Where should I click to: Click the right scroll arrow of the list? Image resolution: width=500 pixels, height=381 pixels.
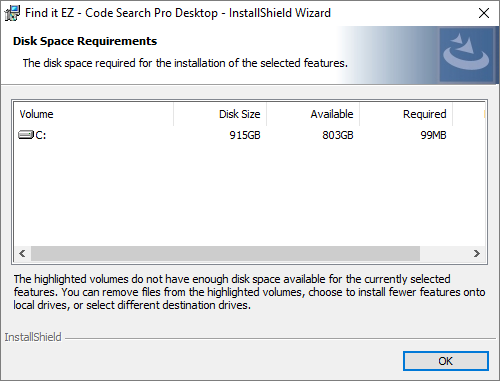pyautogui.click(x=477, y=254)
